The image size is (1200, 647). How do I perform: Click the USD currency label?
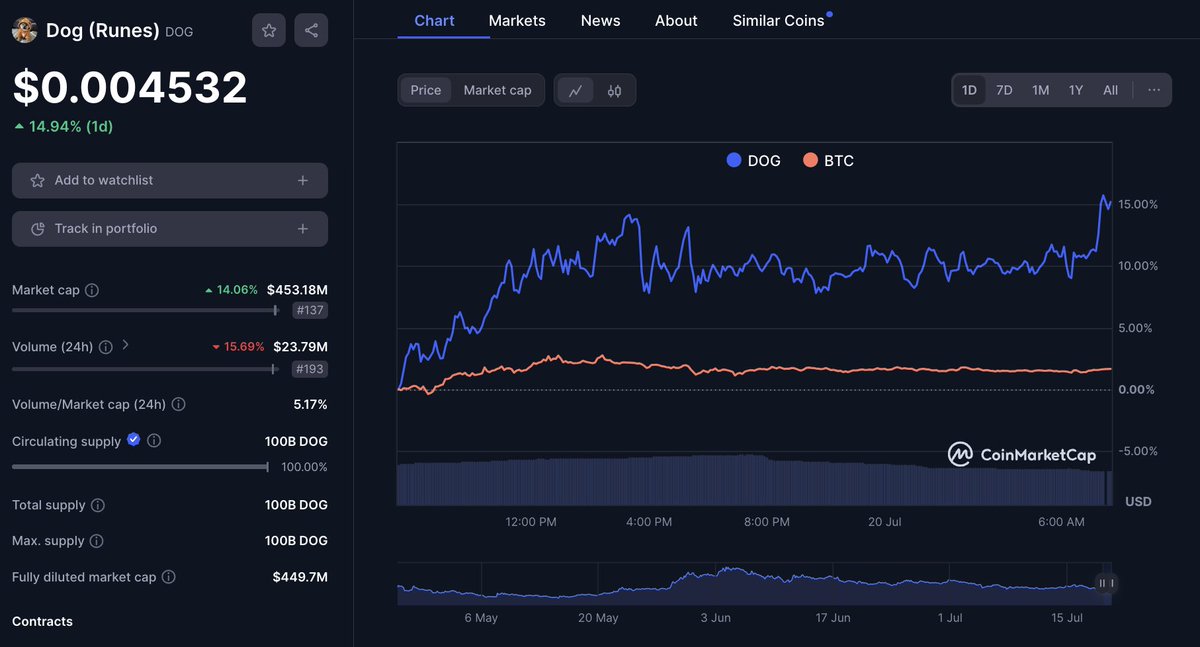click(1138, 501)
